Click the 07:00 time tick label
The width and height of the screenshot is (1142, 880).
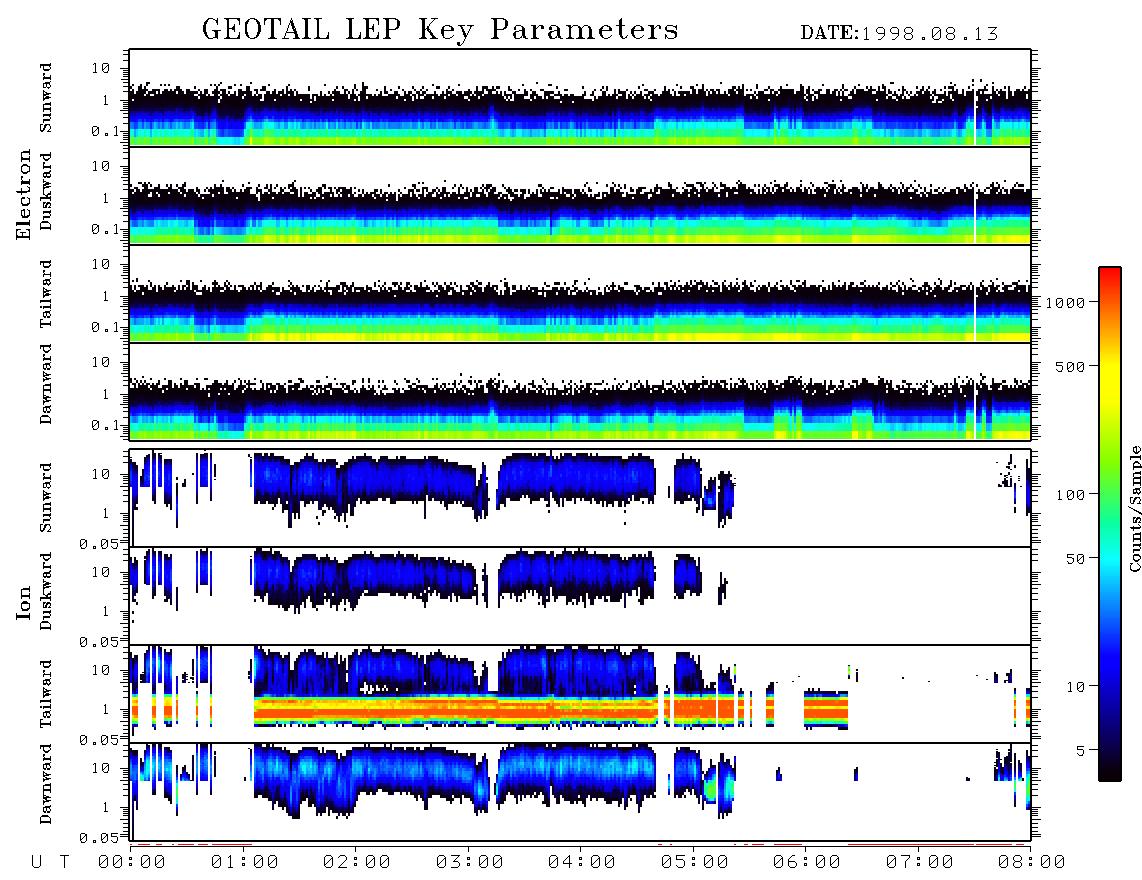pos(920,863)
